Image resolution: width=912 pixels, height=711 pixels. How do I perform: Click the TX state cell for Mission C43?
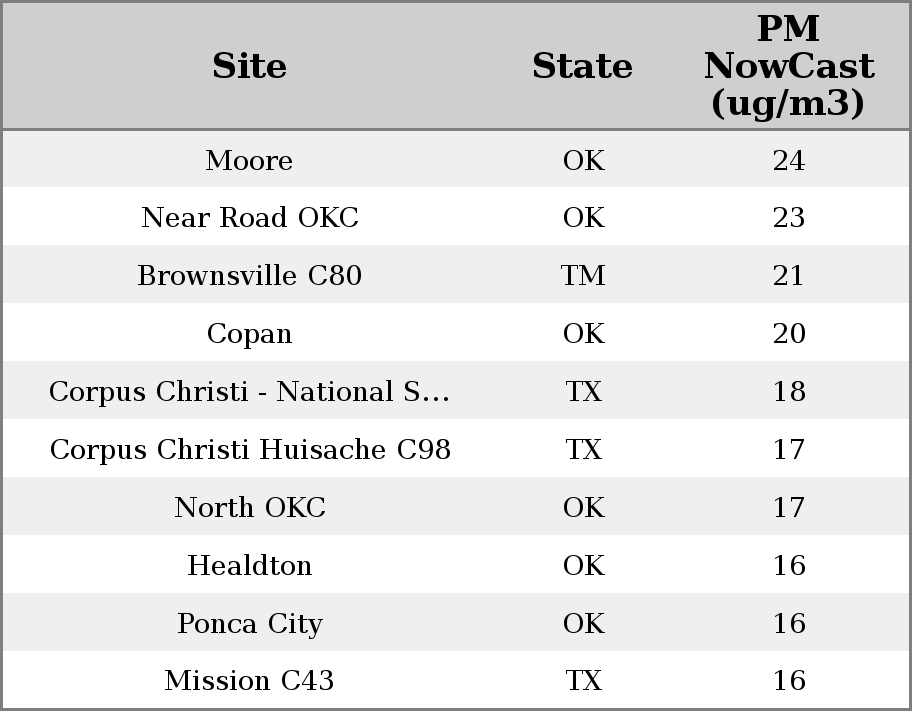click(x=583, y=681)
